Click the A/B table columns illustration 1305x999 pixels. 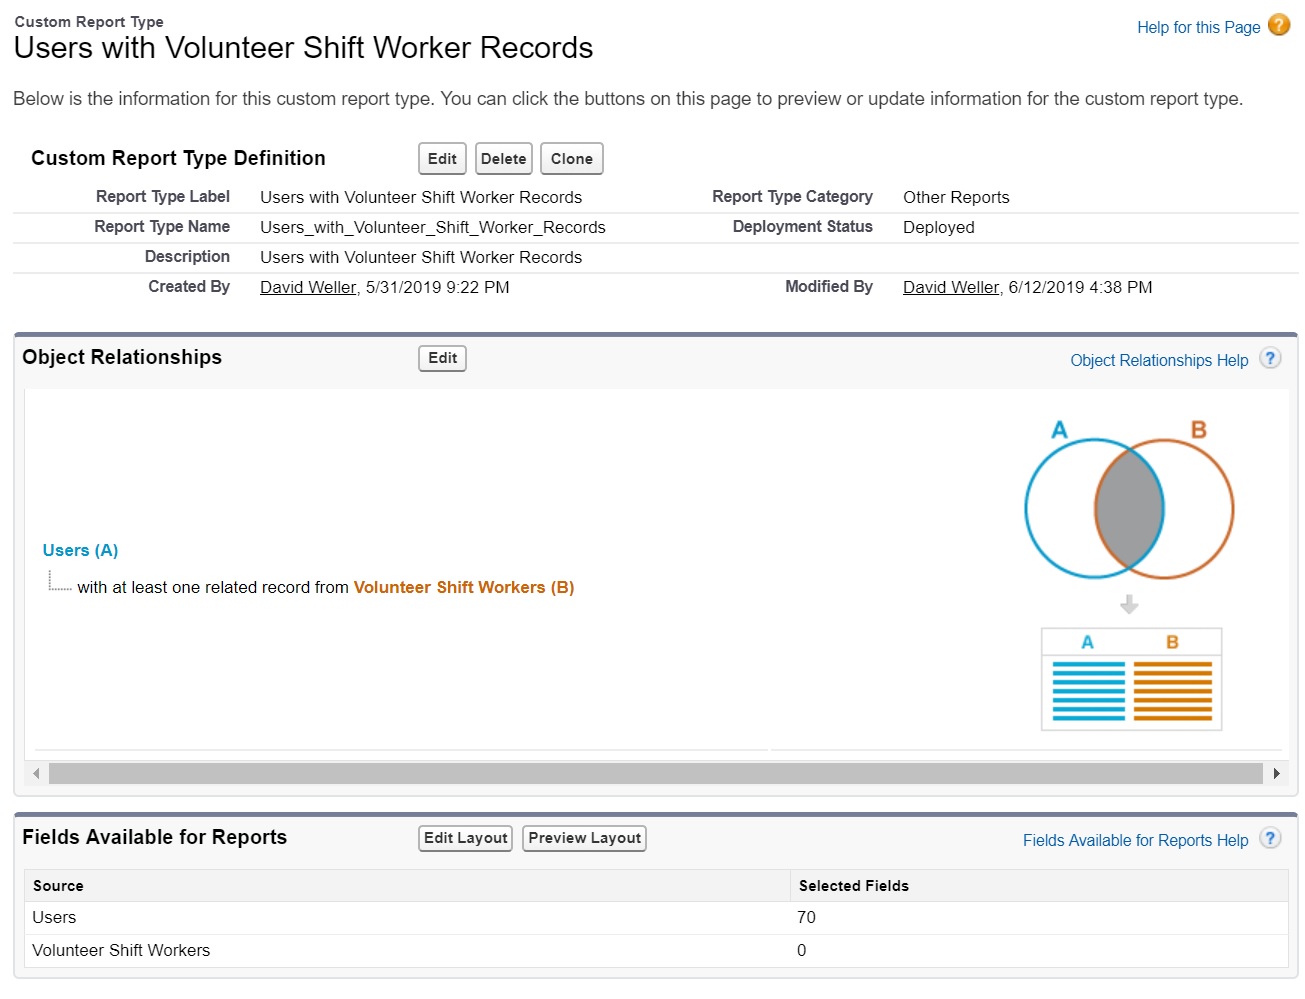point(1131,679)
